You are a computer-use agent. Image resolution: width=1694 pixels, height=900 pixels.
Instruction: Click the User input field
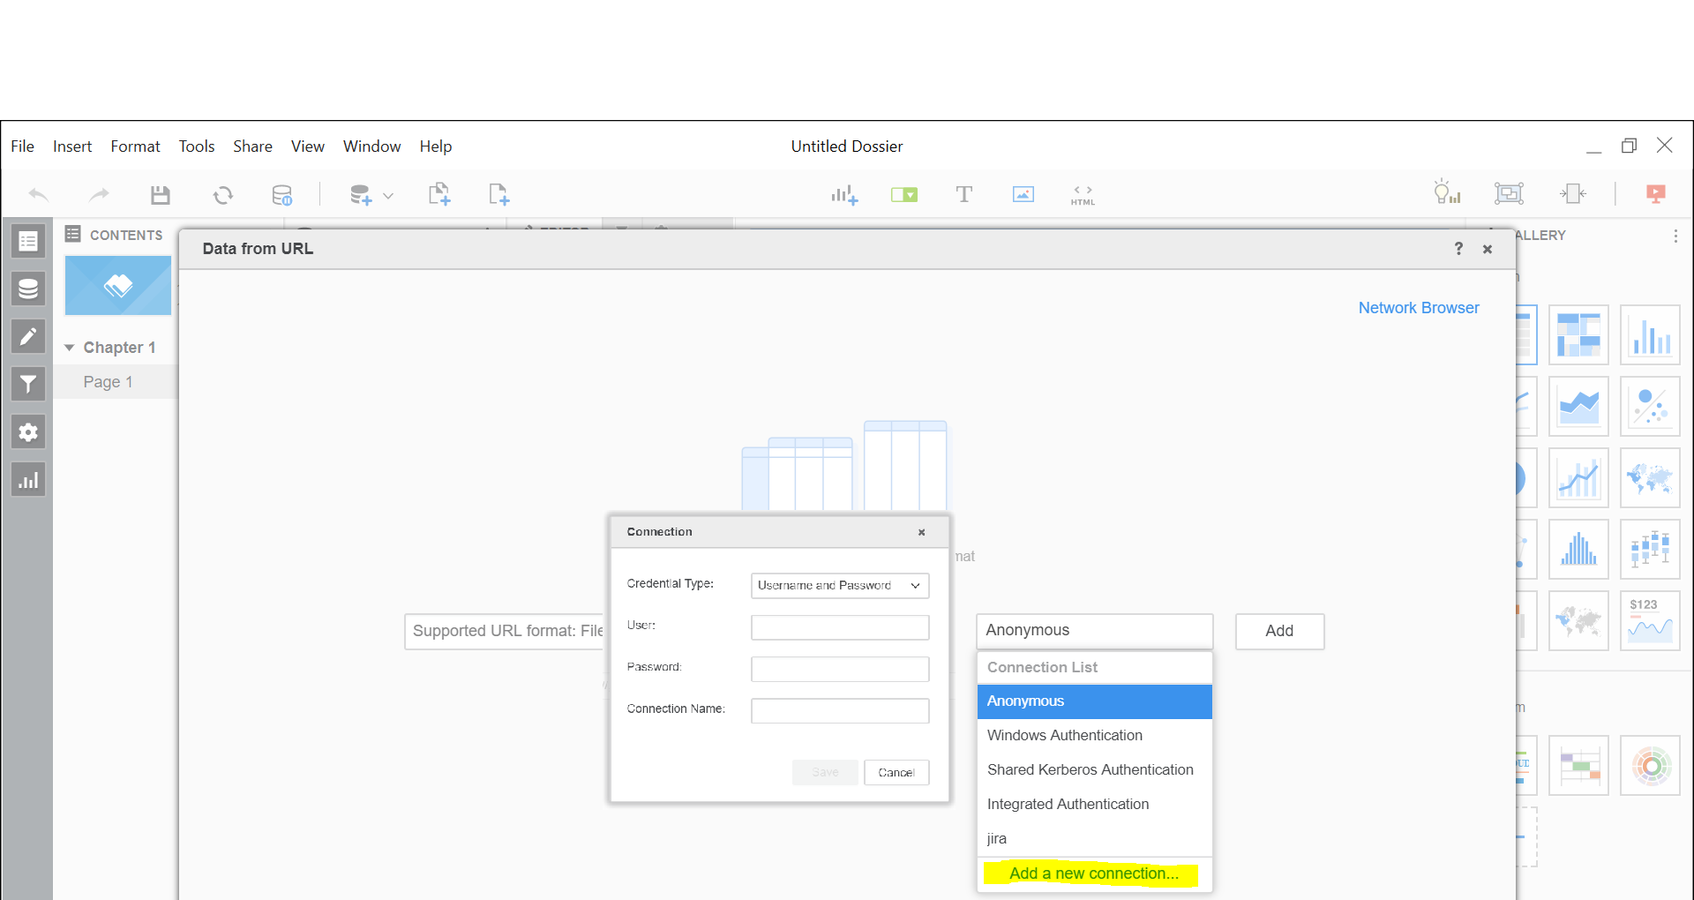point(840,627)
